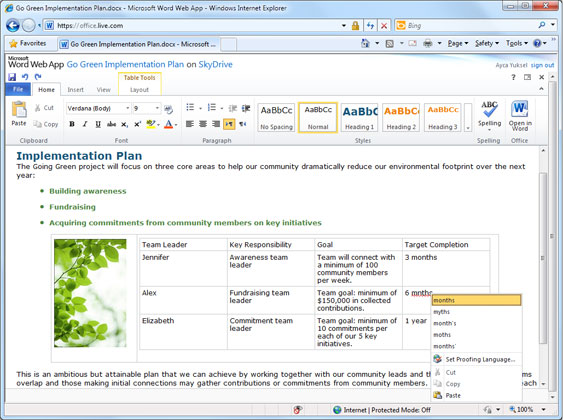Decrease paragraph indent

tap(233, 108)
